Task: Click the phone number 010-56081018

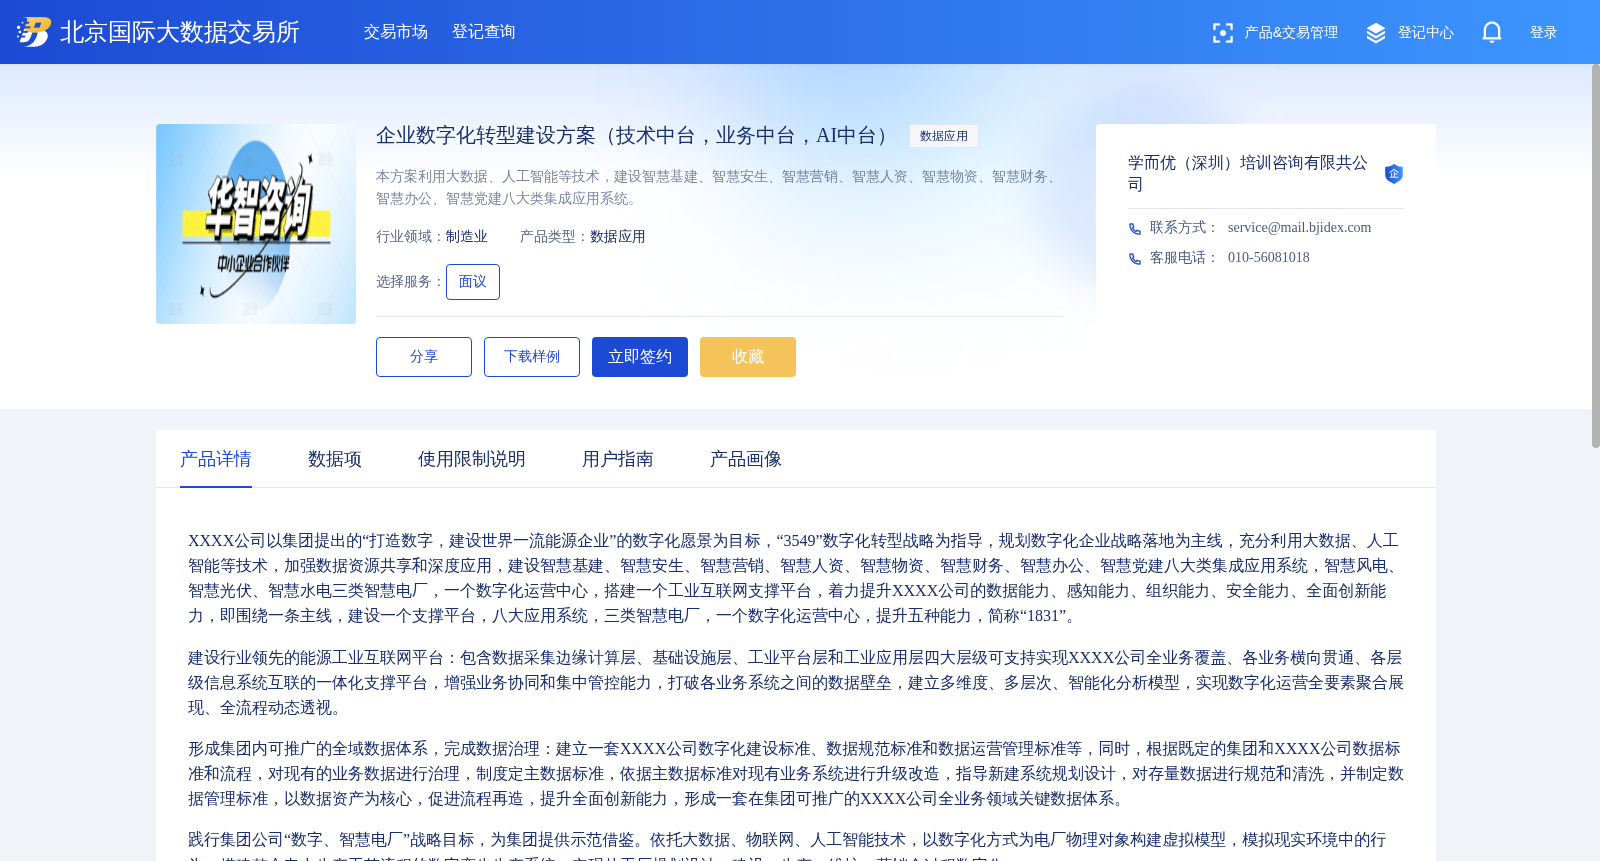Action: click(x=1269, y=258)
